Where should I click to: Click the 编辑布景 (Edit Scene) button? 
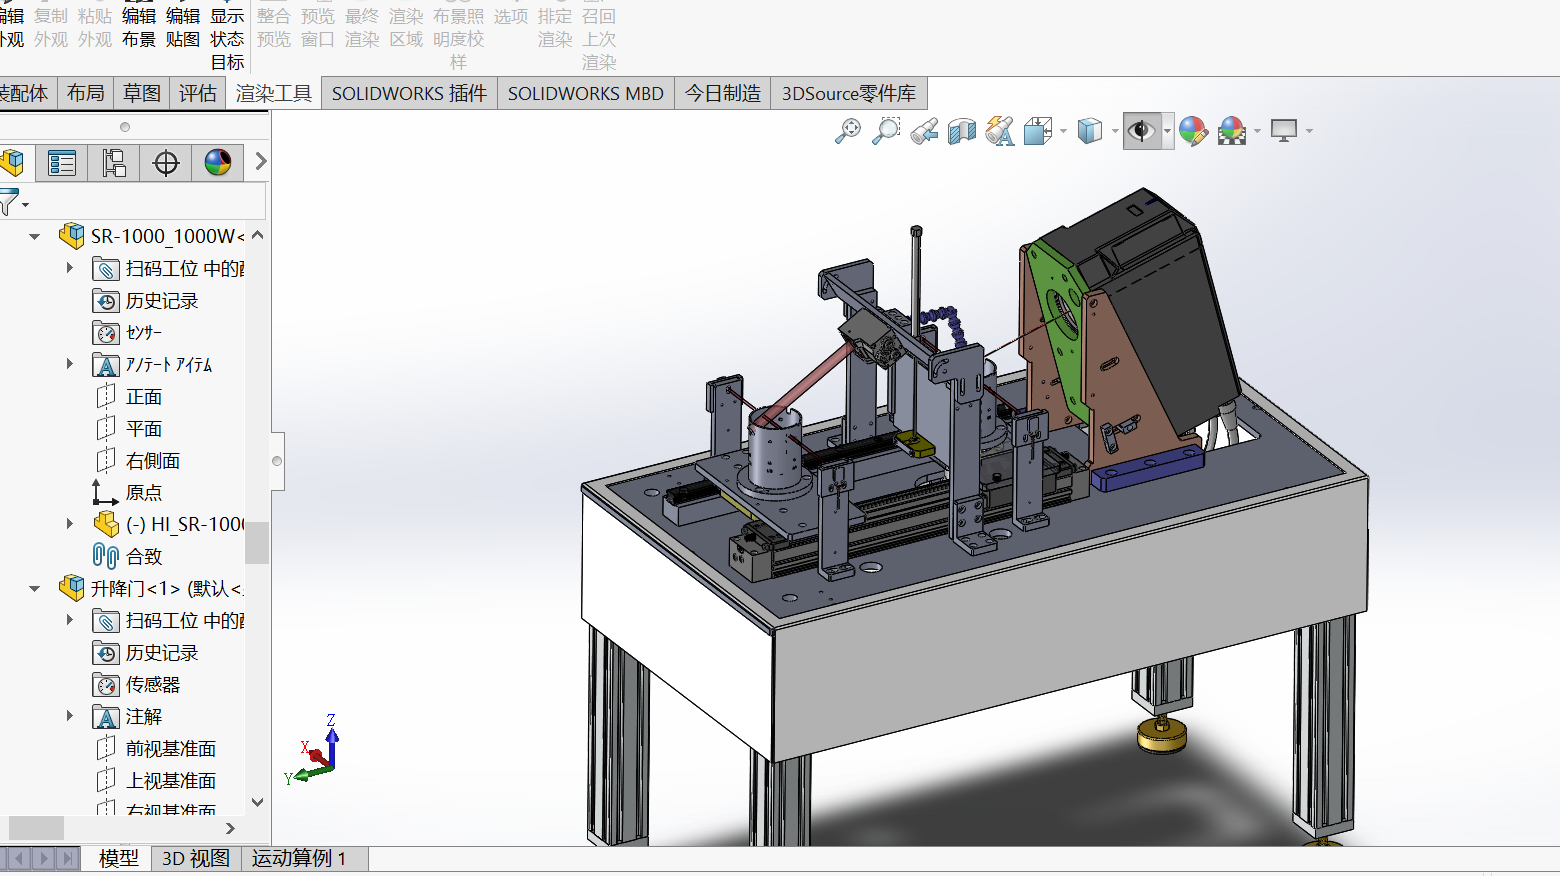tap(139, 28)
